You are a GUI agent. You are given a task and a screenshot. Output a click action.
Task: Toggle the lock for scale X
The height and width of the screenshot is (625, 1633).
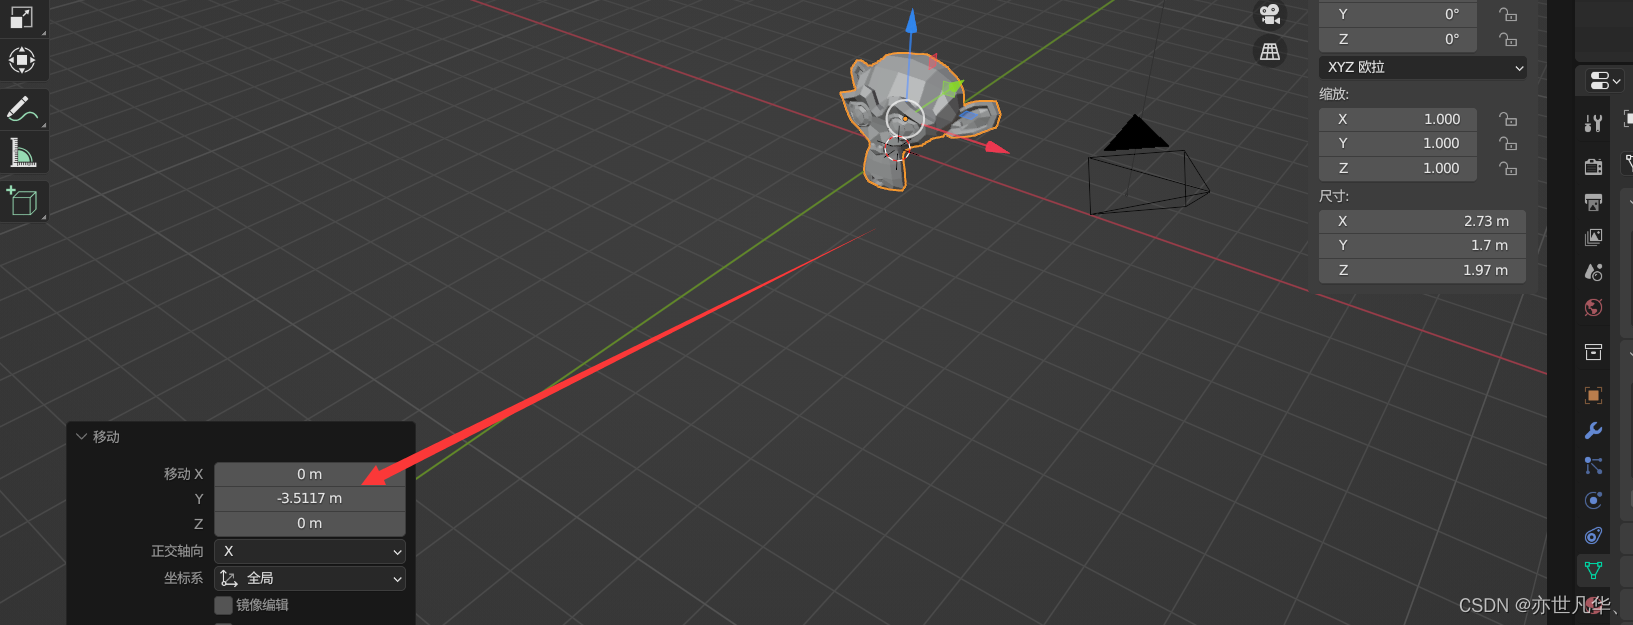1508,119
